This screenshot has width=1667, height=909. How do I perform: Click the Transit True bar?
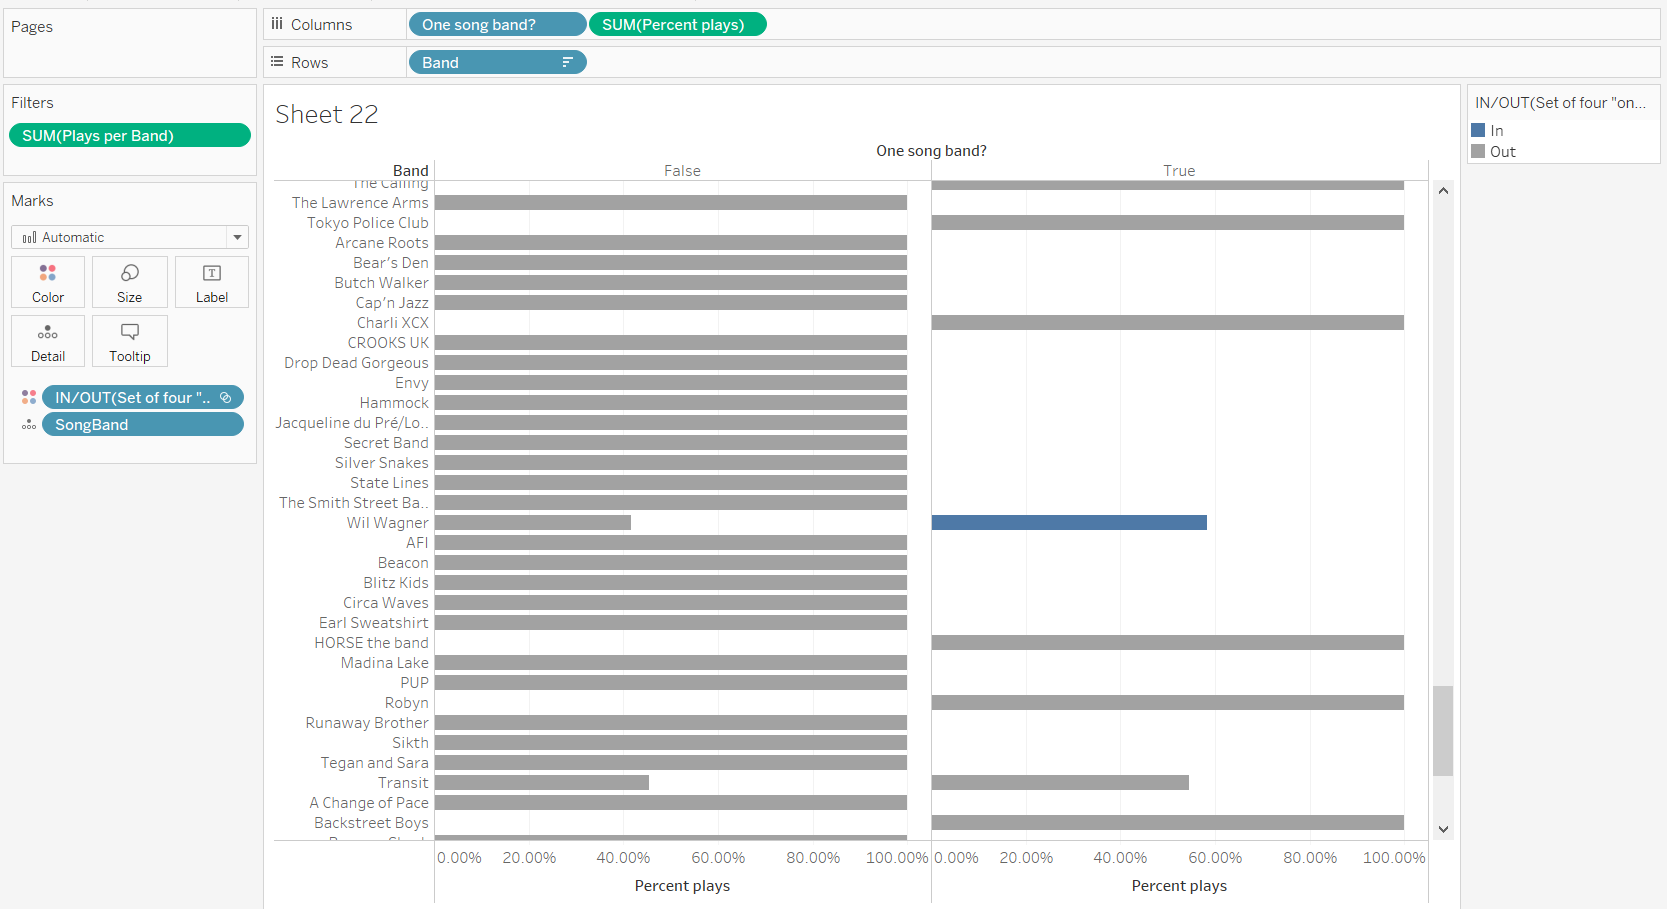[1060, 782]
